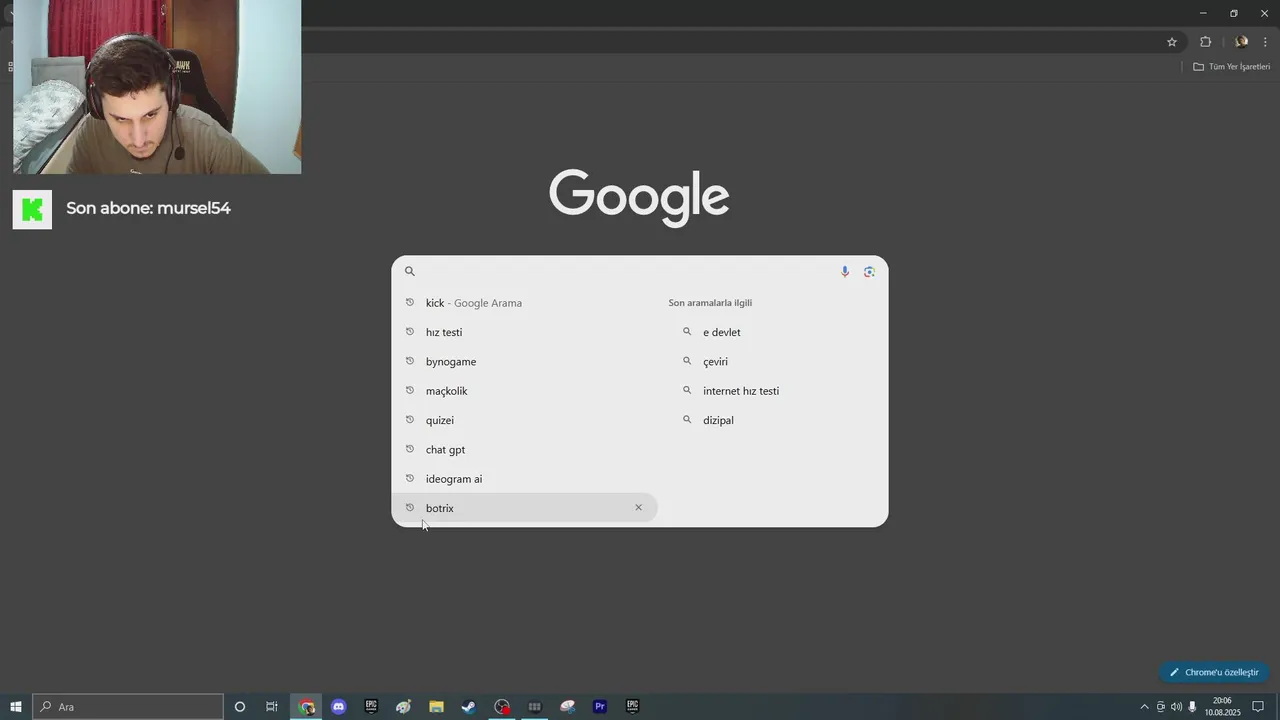Screen dimensions: 1280x720
Task: Open the pink disc app on taskbar
Action: tap(567, 707)
